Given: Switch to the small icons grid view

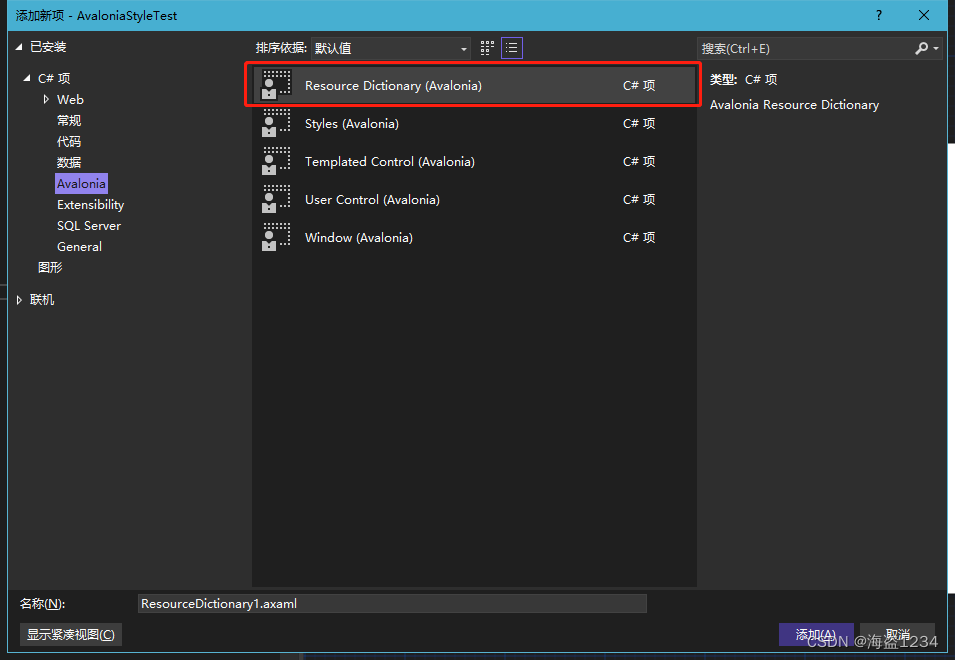Looking at the screenshot, I should click(487, 48).
